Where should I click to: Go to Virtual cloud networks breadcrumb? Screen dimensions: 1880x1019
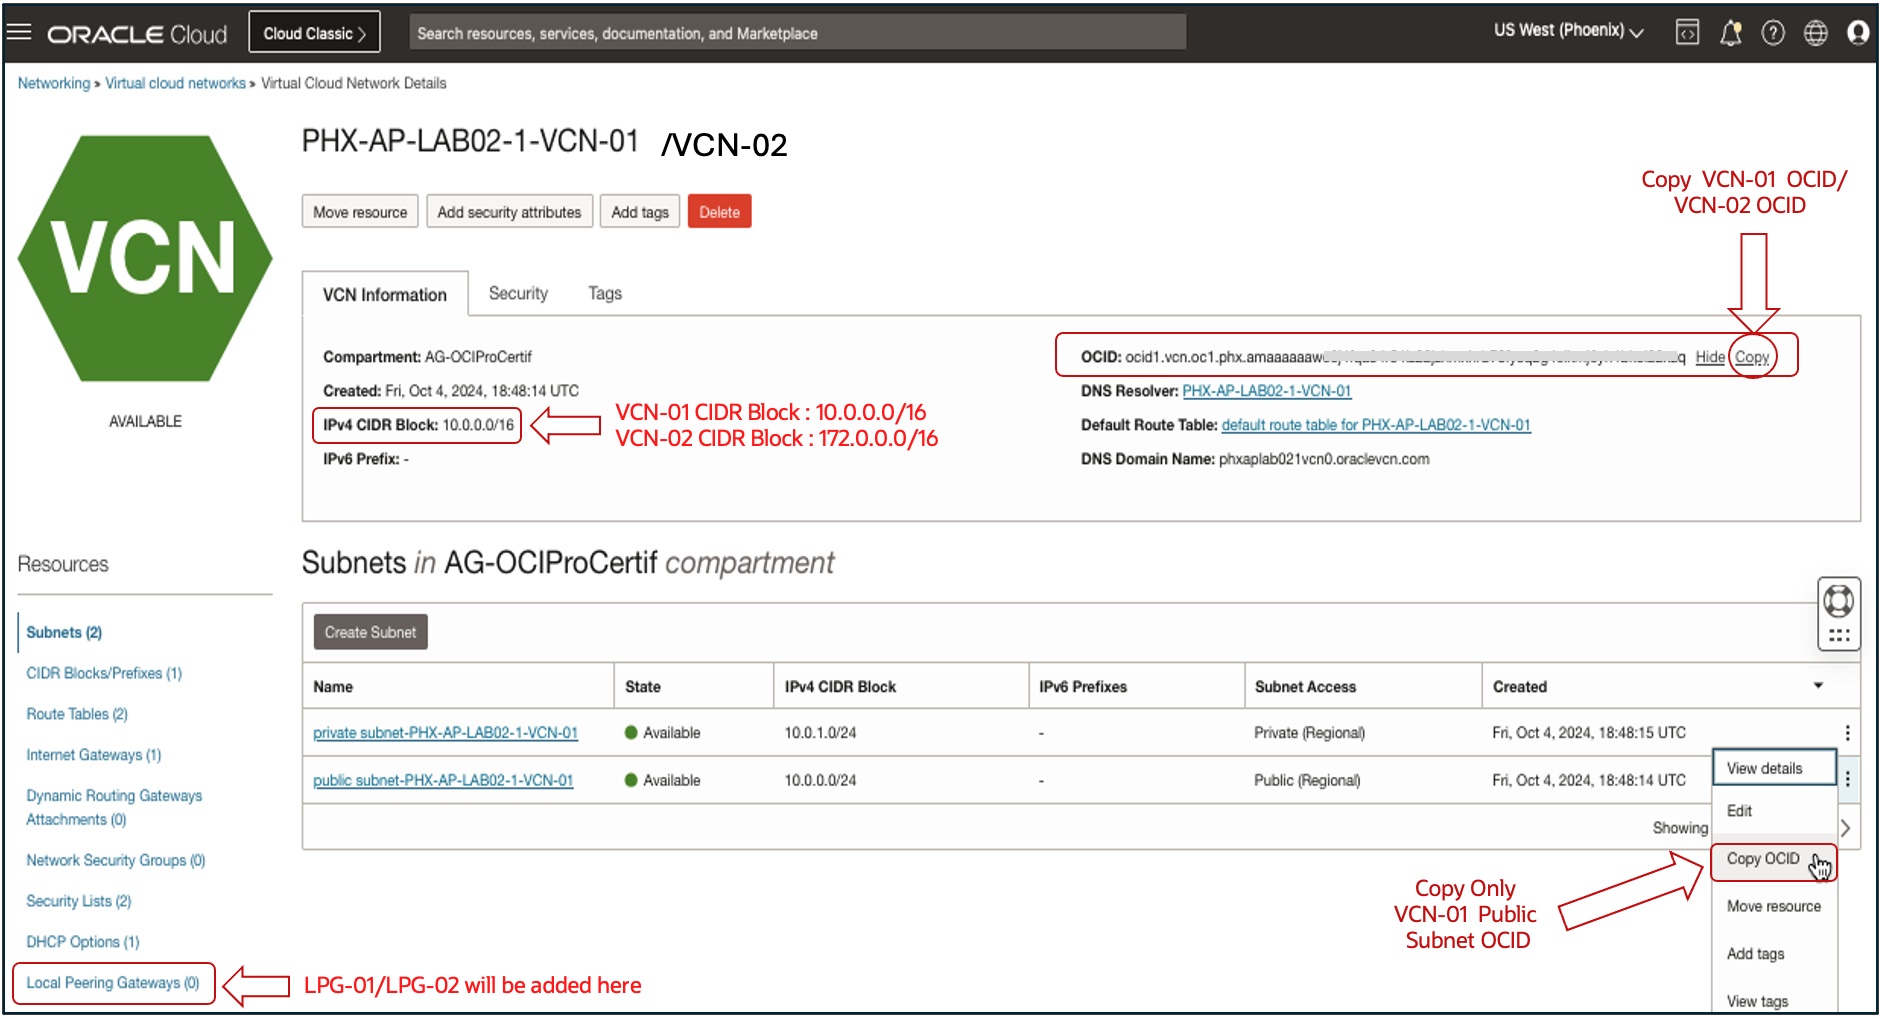pyautogui.click(x=175, y=83)
